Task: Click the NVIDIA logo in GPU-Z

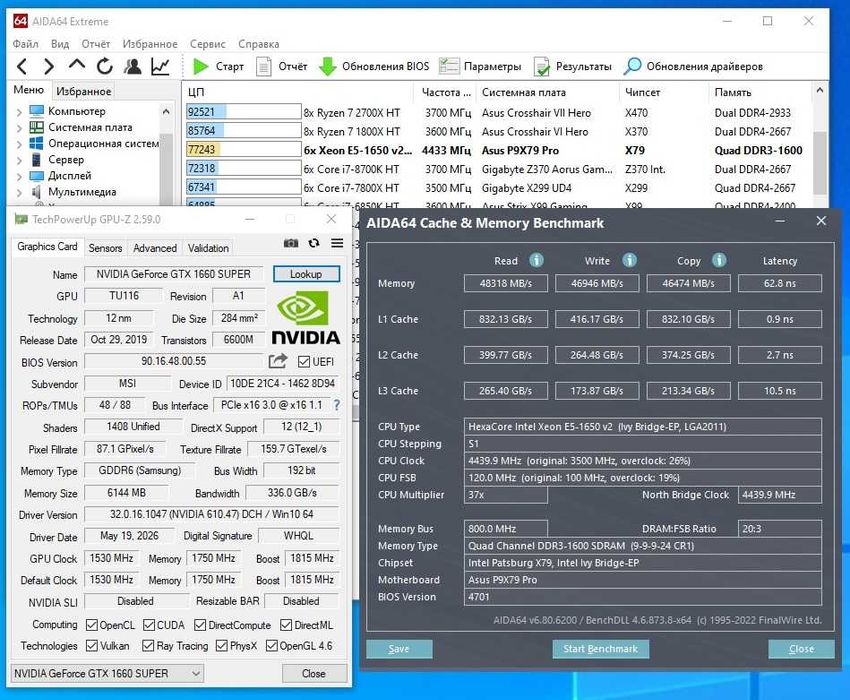Action: click(306, 317)
